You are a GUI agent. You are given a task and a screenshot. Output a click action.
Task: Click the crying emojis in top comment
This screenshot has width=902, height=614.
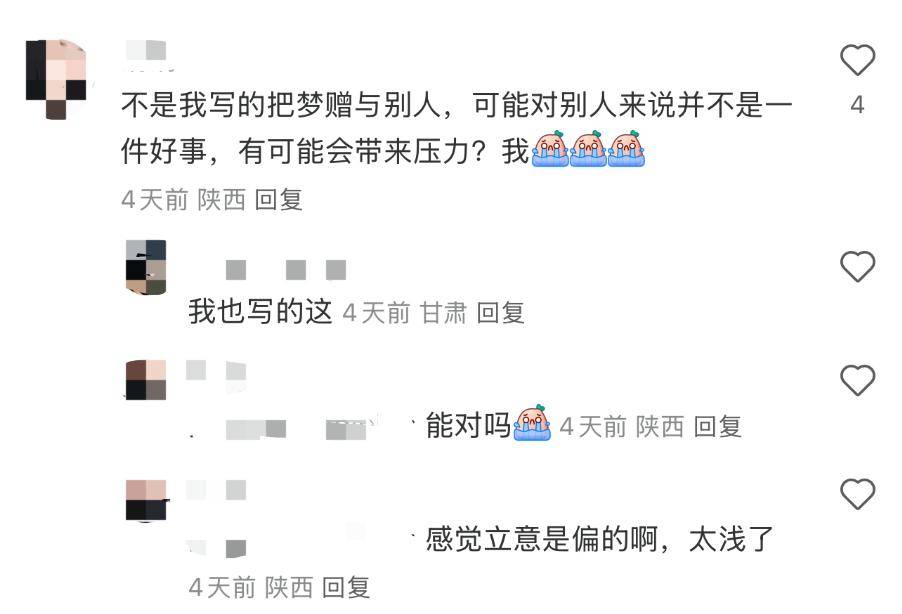588,149
